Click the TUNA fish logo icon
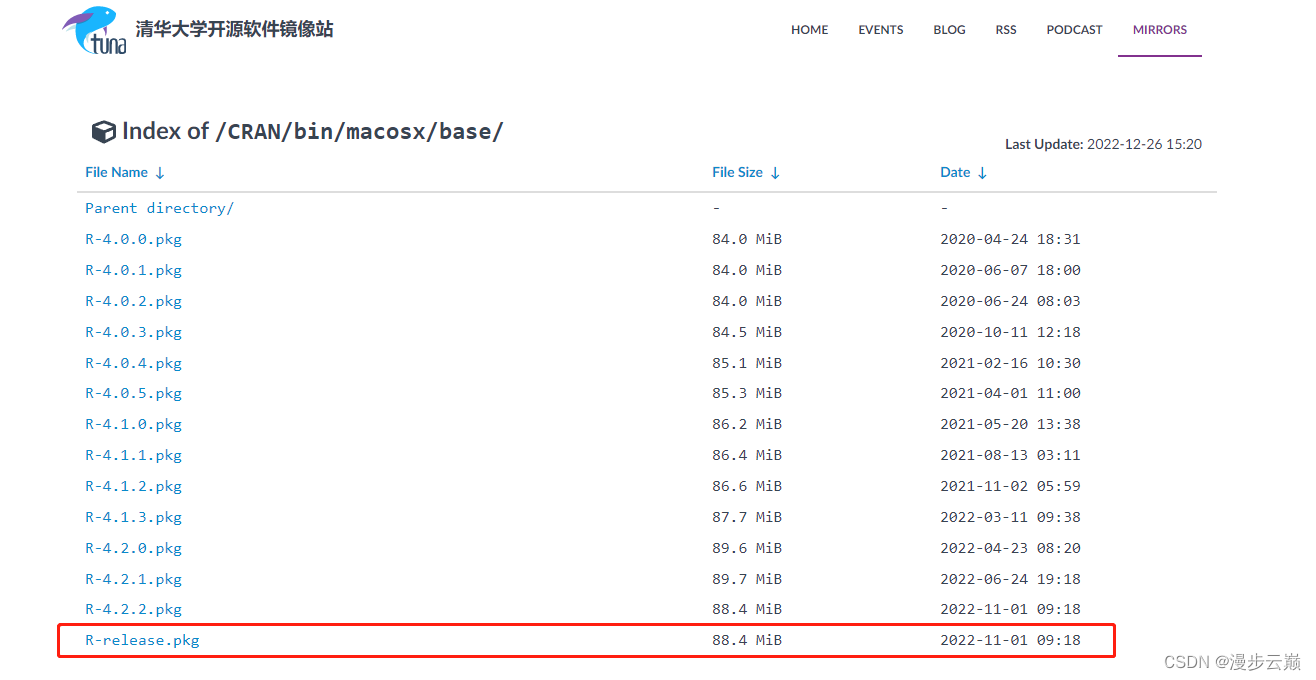This screenshot has width=1316, height=680. [x=95, y=30]
